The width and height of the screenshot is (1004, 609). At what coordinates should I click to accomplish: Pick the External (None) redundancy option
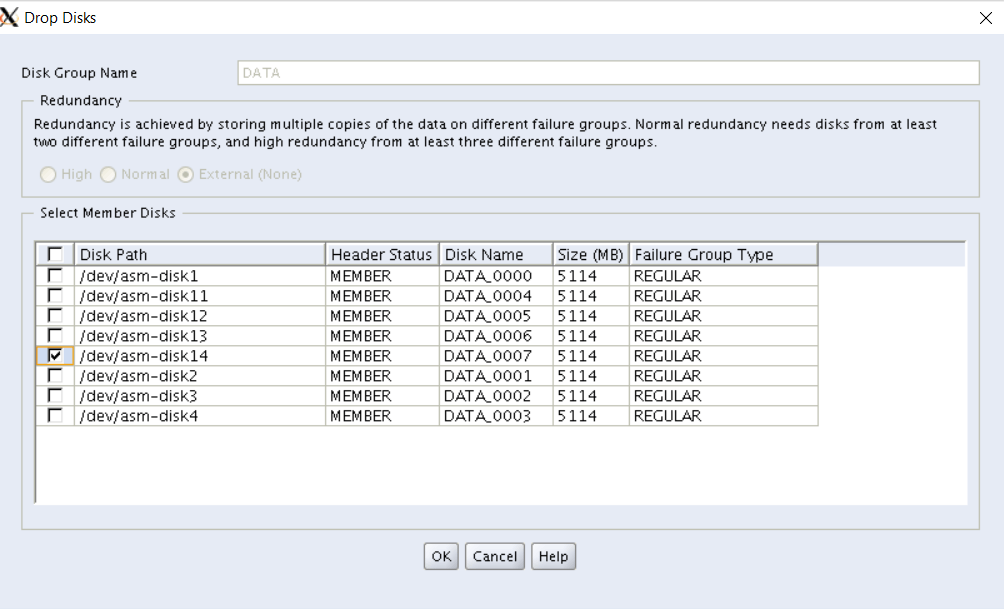point(186,174)
